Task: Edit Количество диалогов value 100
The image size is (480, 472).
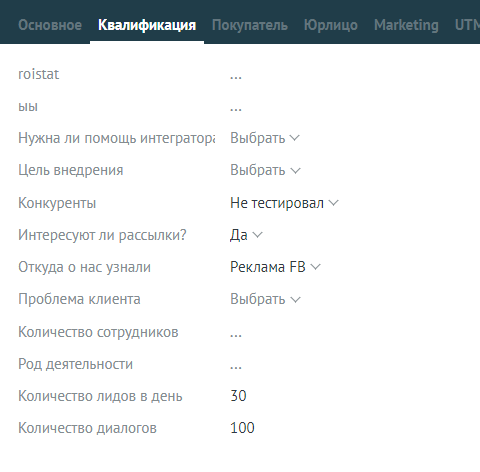Action: point(242,428)
